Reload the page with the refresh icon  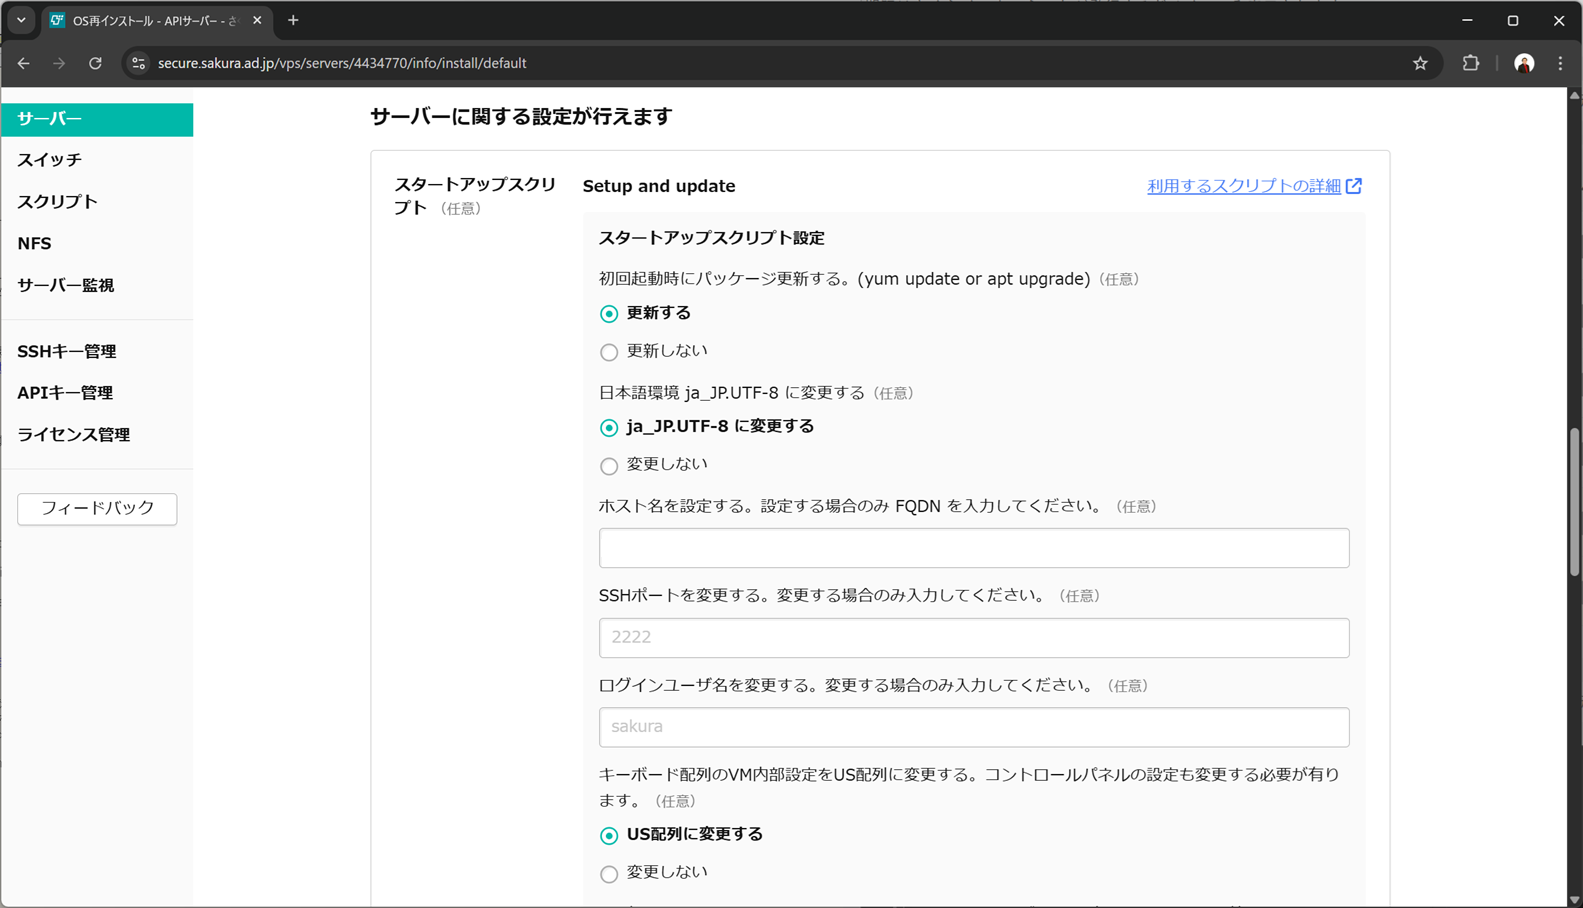click(x=95, y=63)
